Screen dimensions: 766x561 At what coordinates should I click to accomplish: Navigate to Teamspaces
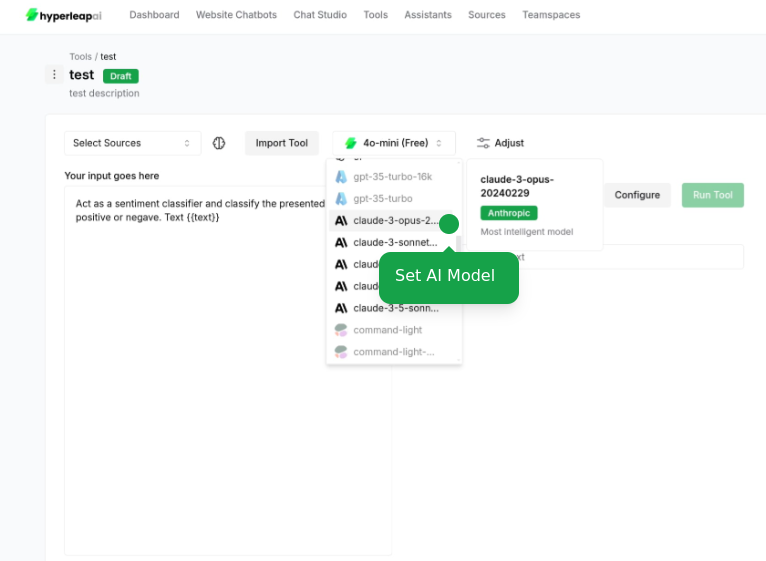[x=551, y=15]
